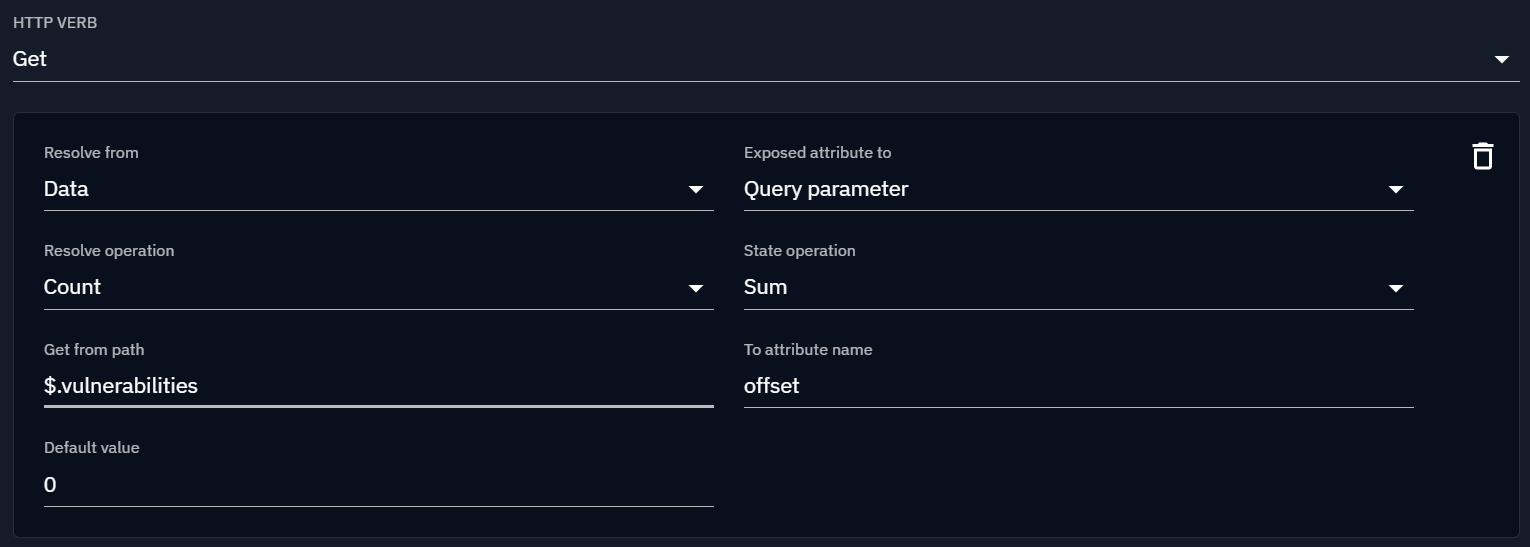Open the Resolve operation dropdown arrow
The height and width of the screenshot is (547, 1530).
(x=696, y=288)
